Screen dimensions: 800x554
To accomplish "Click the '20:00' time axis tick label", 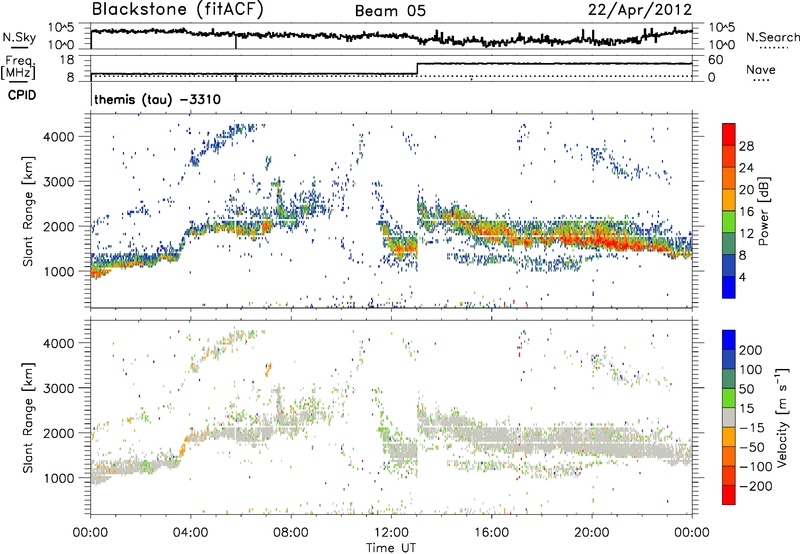I will pos(592,533).
